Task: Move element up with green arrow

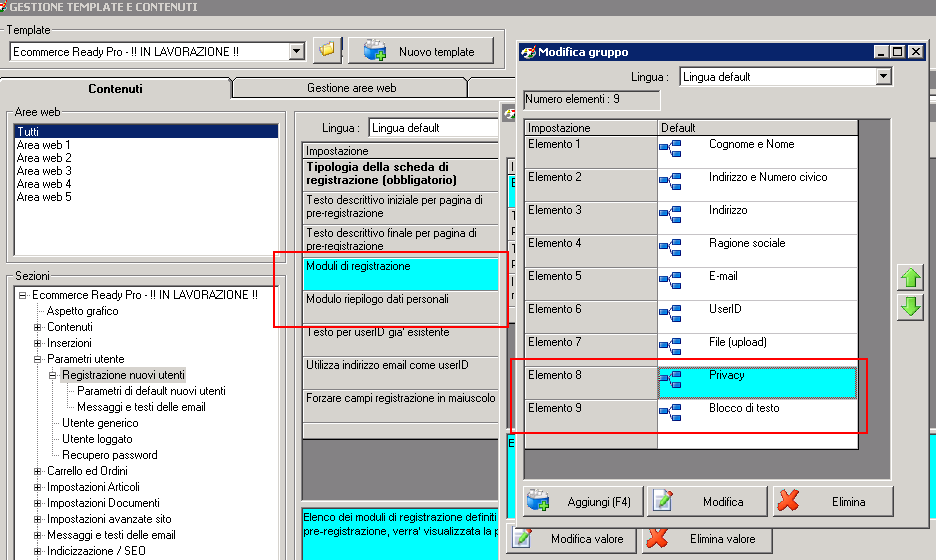Action: 910,278
